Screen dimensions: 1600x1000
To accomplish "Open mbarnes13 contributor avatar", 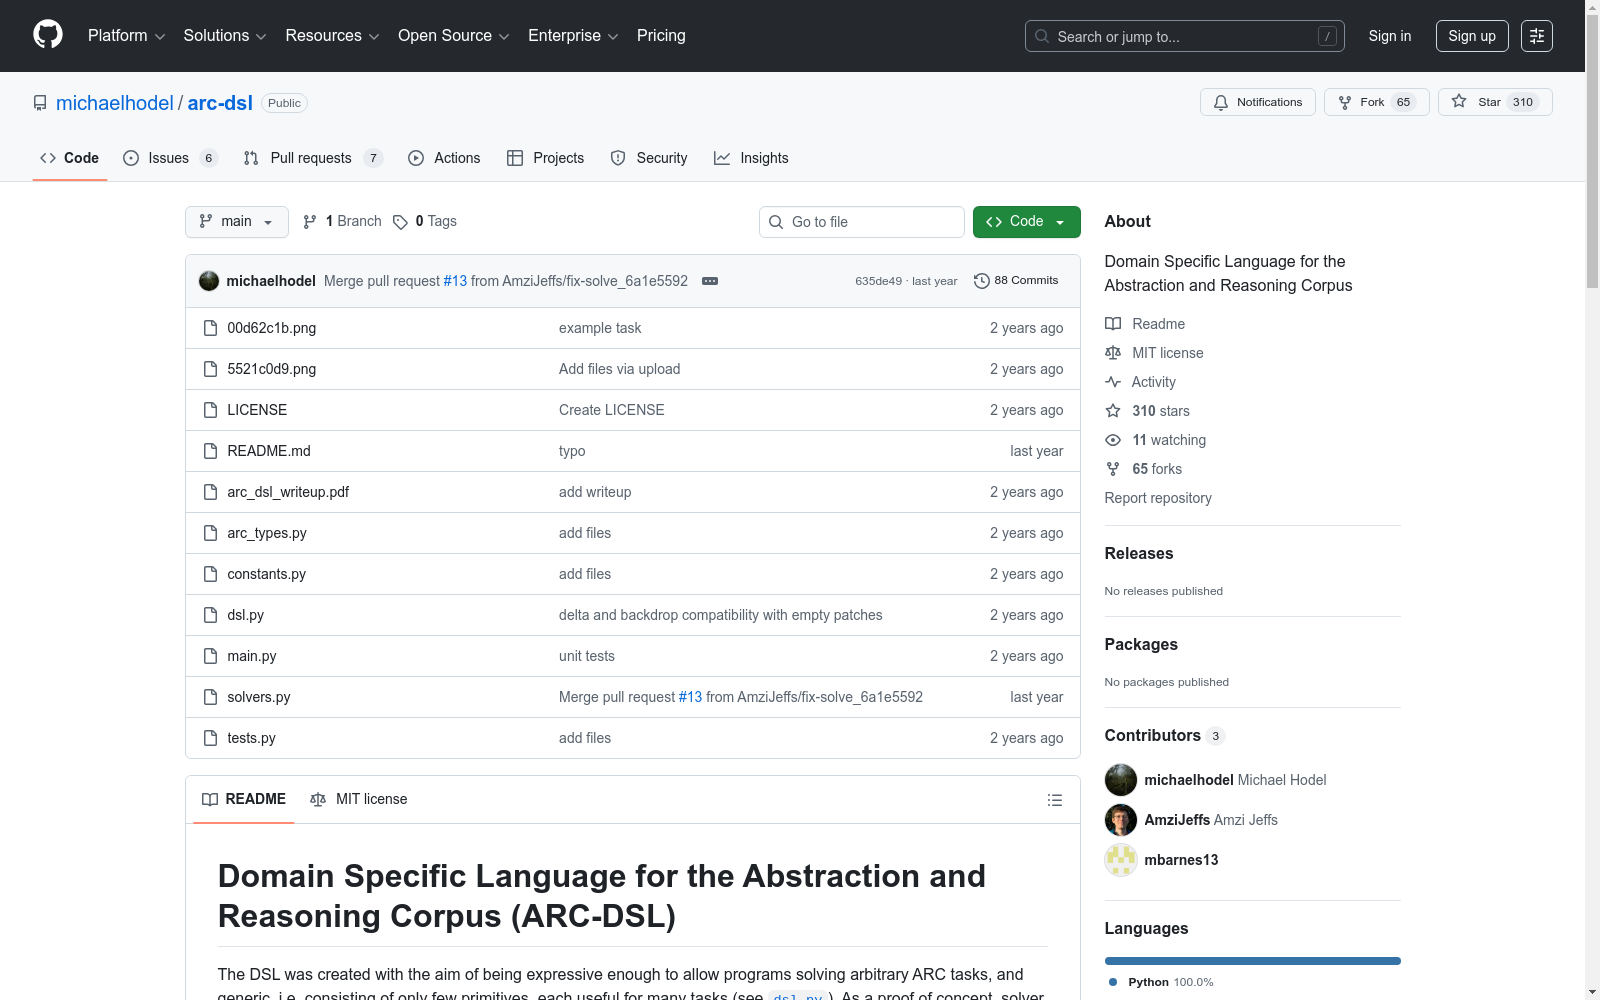I will (1121, 860).
